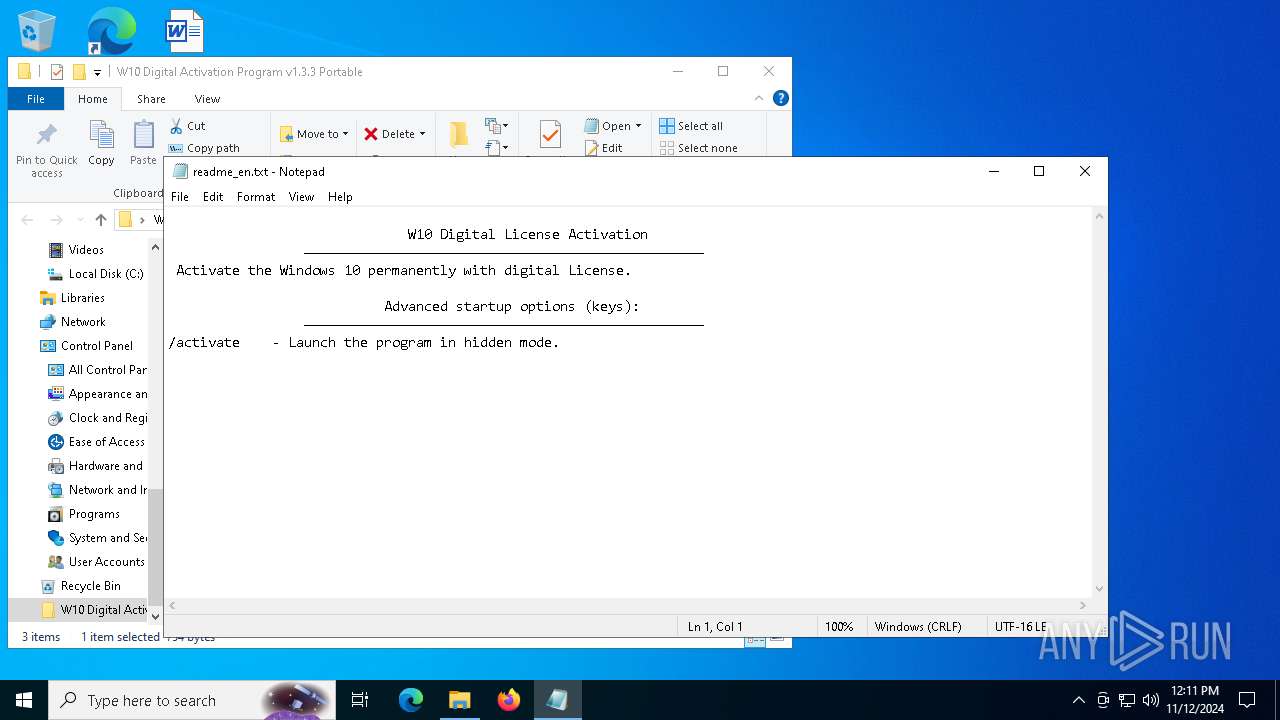Click inside the Notepad text area
The image size is (1280, 720).
tap(629, 403)
